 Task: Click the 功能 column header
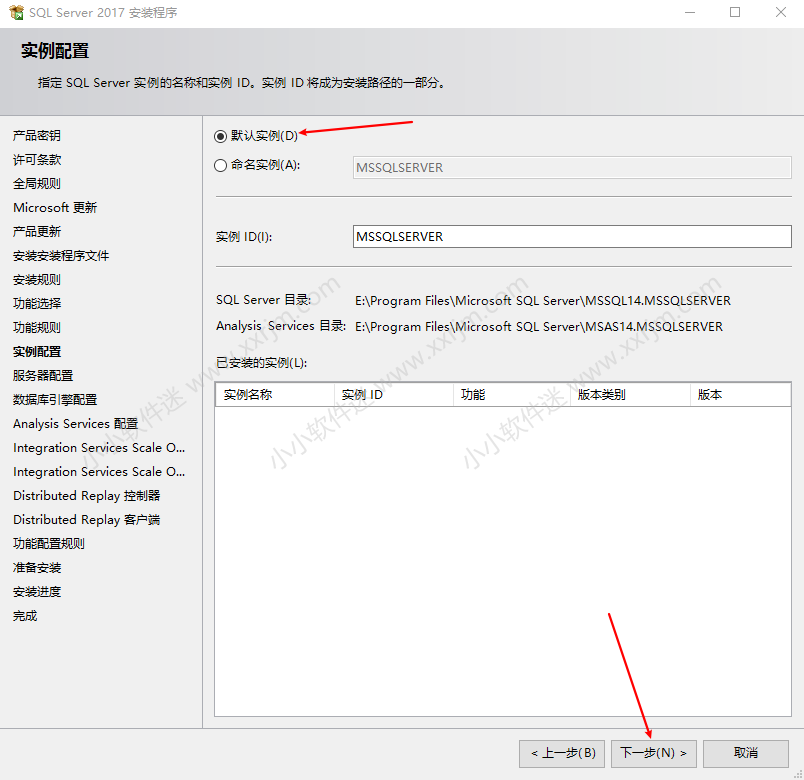coord(512,395)
